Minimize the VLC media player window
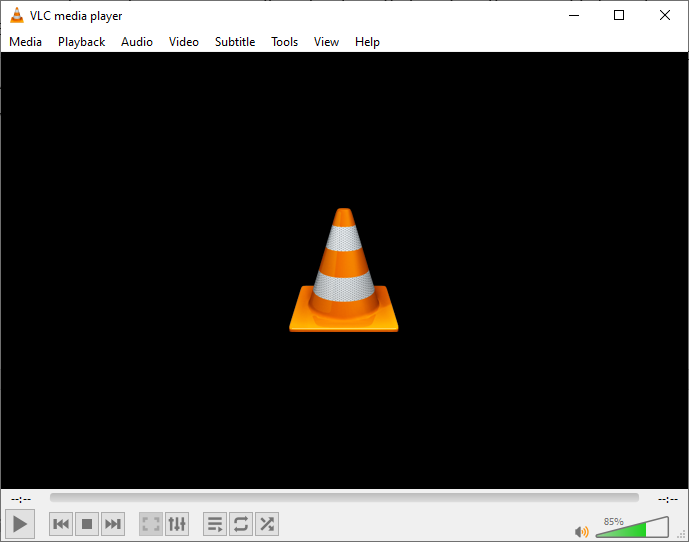Screen dimensions: 689x542 pos(574,15)
